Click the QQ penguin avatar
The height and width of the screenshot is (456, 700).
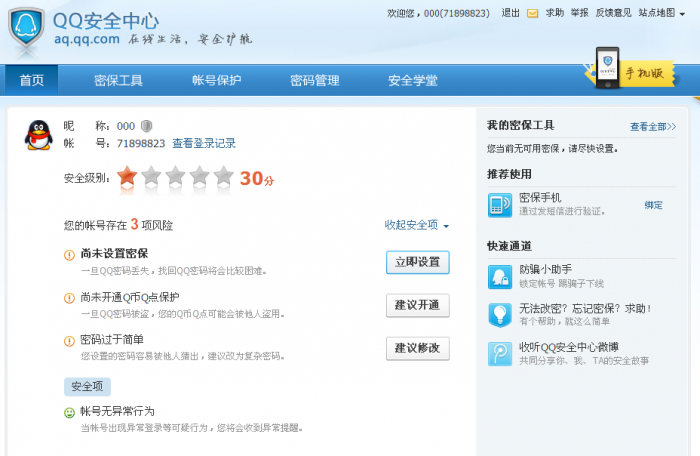(x=39, y=135)
